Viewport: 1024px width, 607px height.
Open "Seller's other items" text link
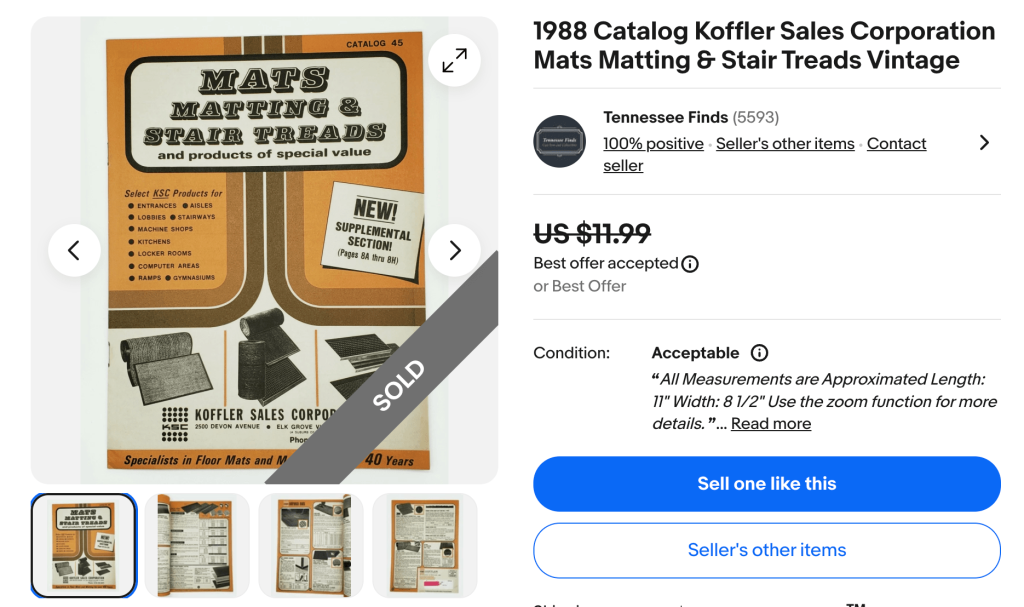point(784,143)
